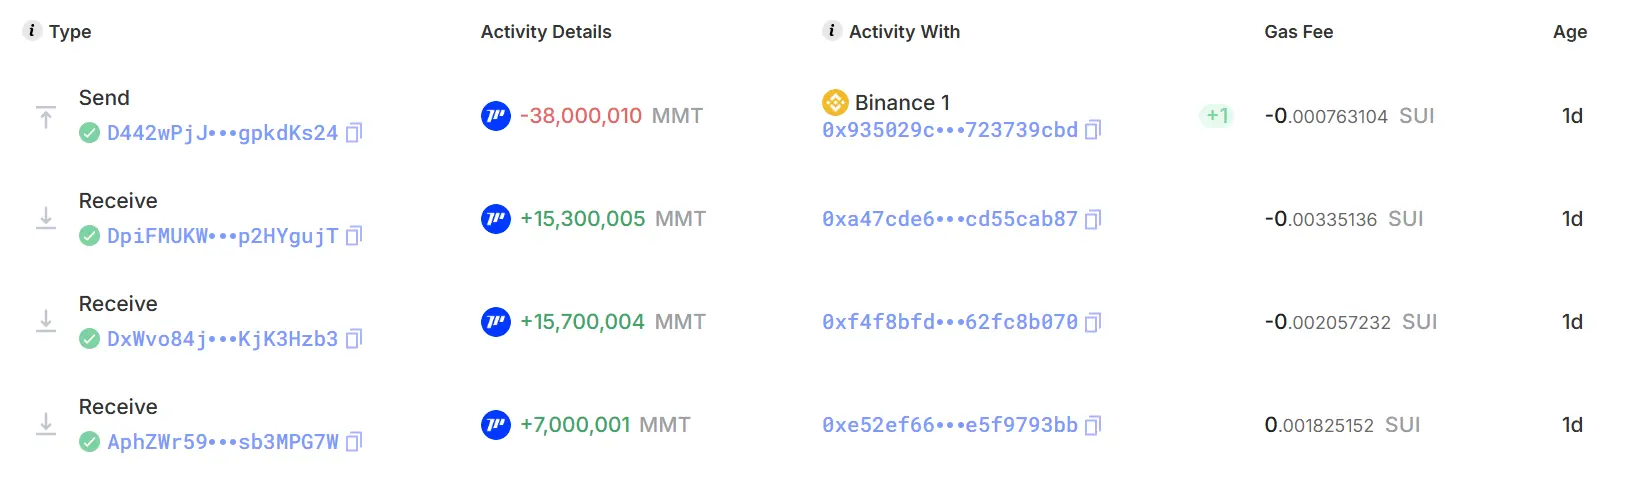Copy the 0xe52ef66 address
The width and height of the screenshot is (1629, 488).
pyautogui.click(x=1093, y=425)
